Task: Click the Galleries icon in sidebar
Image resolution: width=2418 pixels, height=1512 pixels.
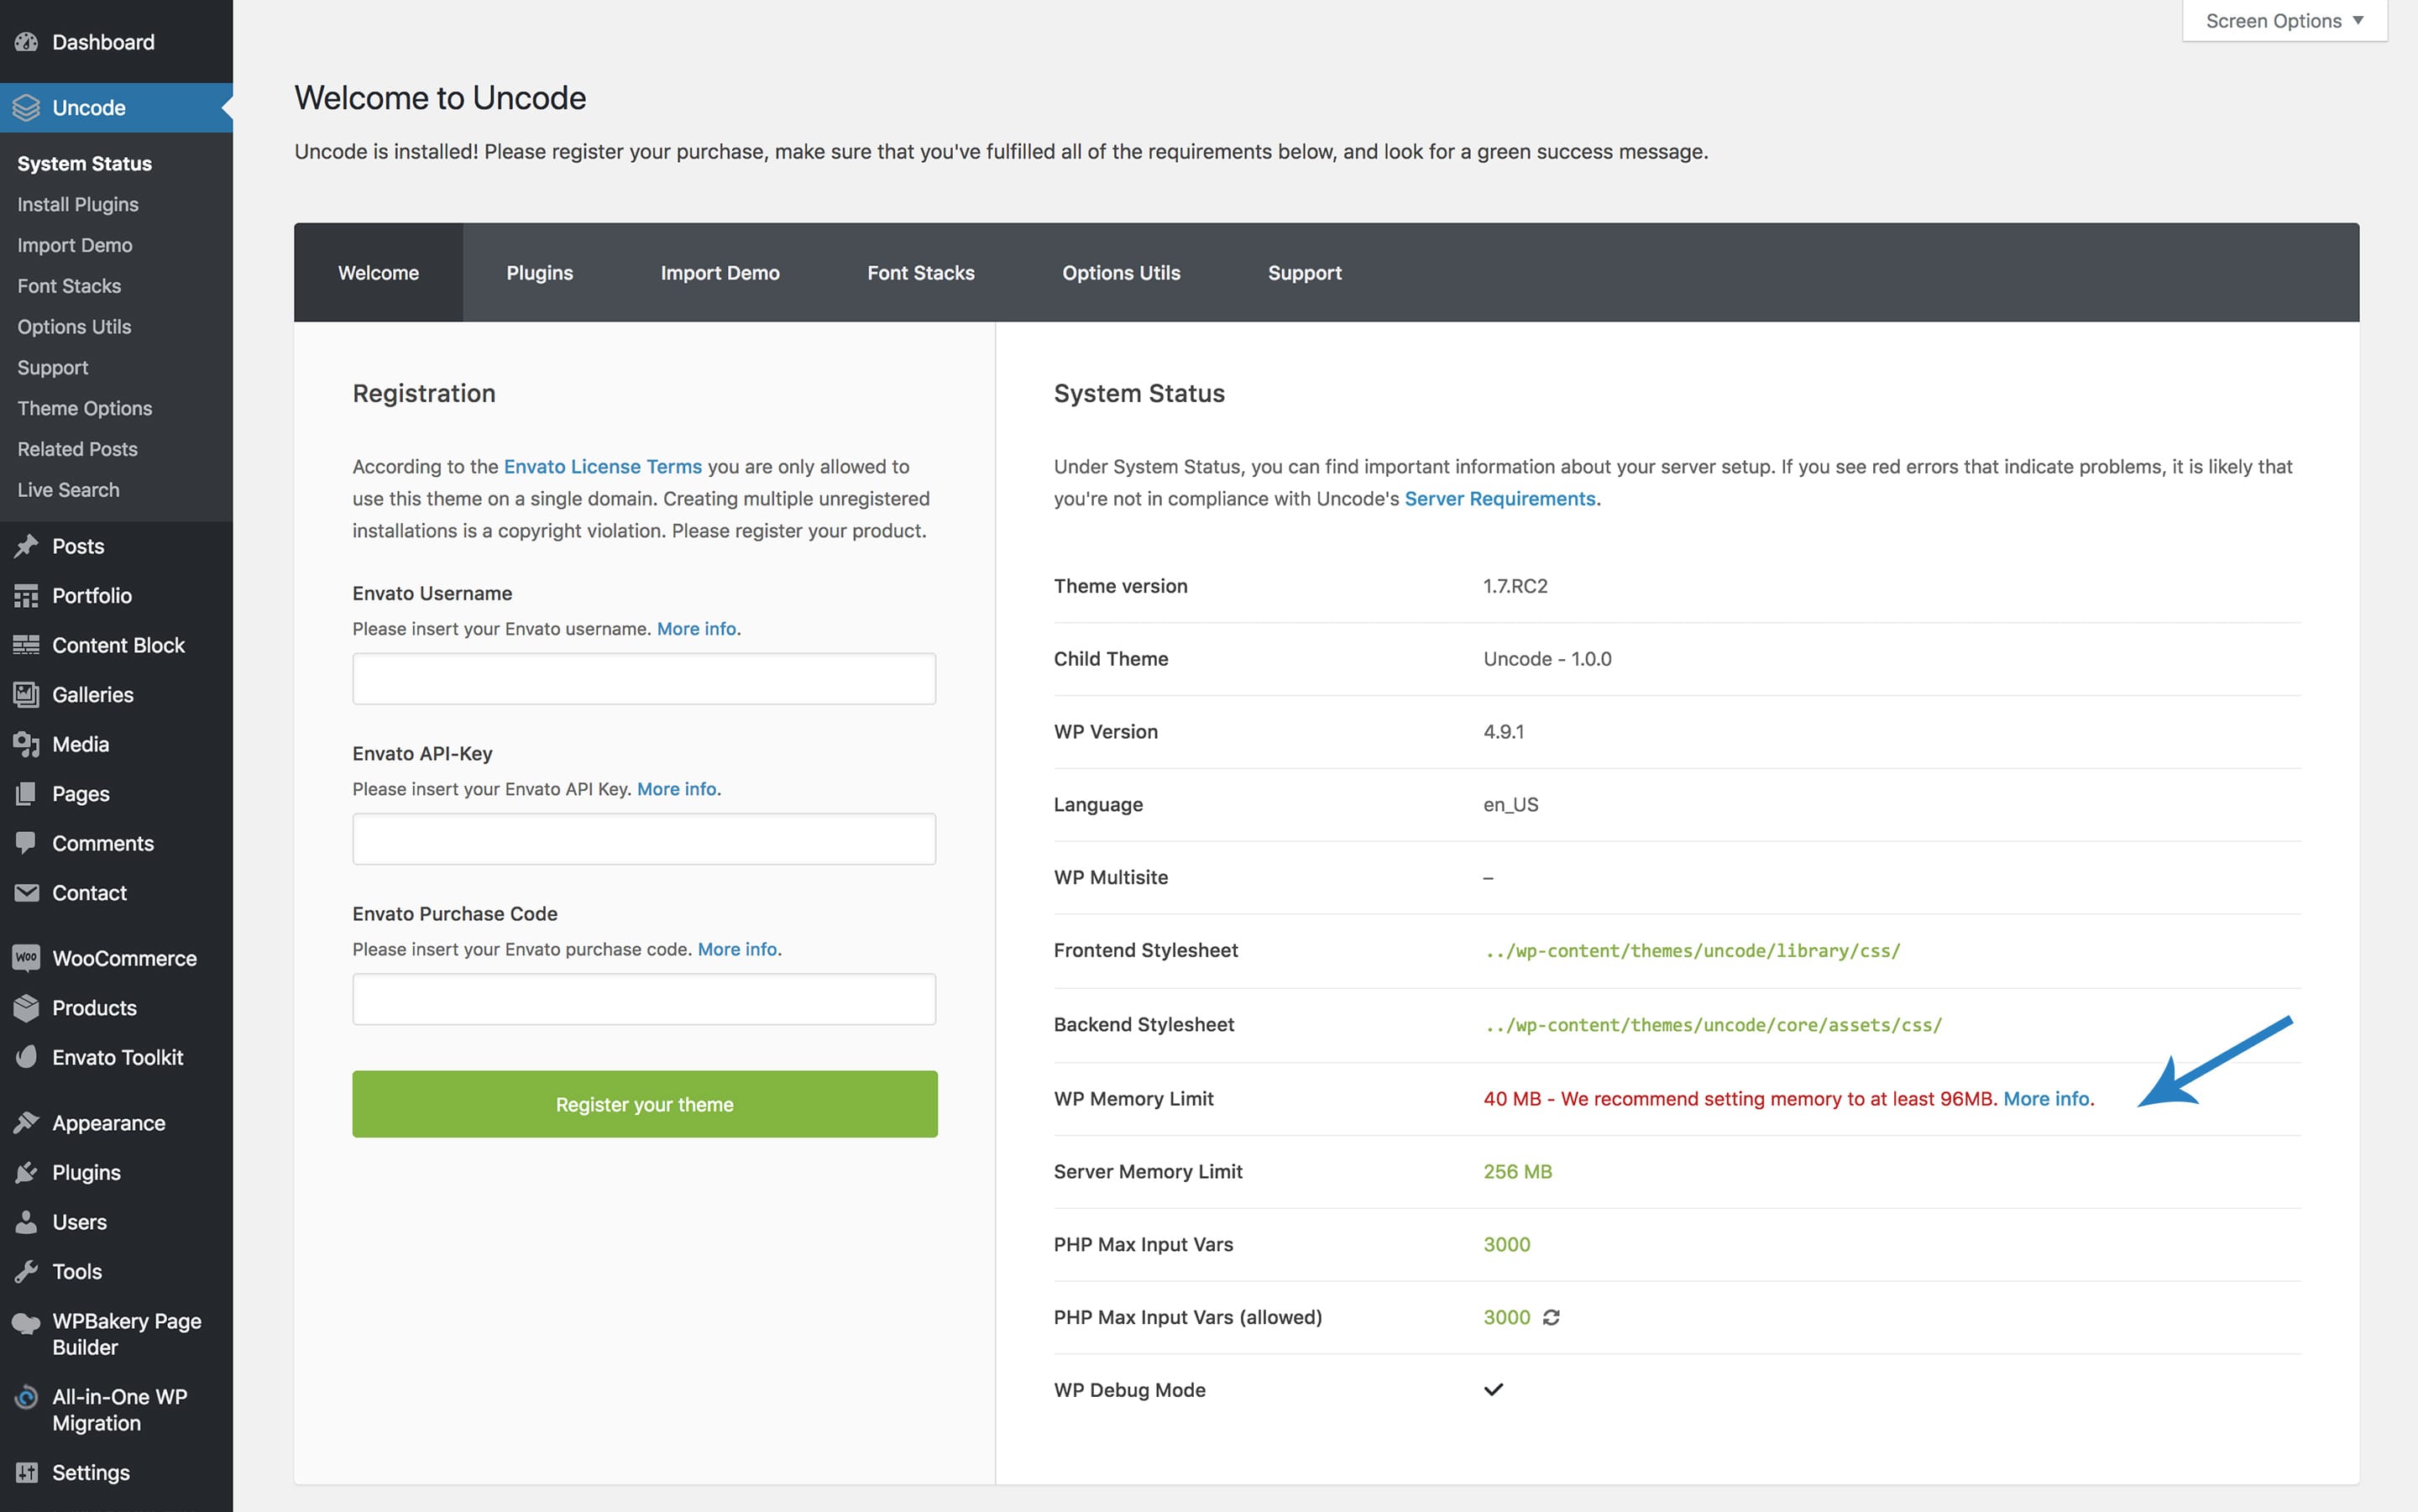Action: coord(26,695)
